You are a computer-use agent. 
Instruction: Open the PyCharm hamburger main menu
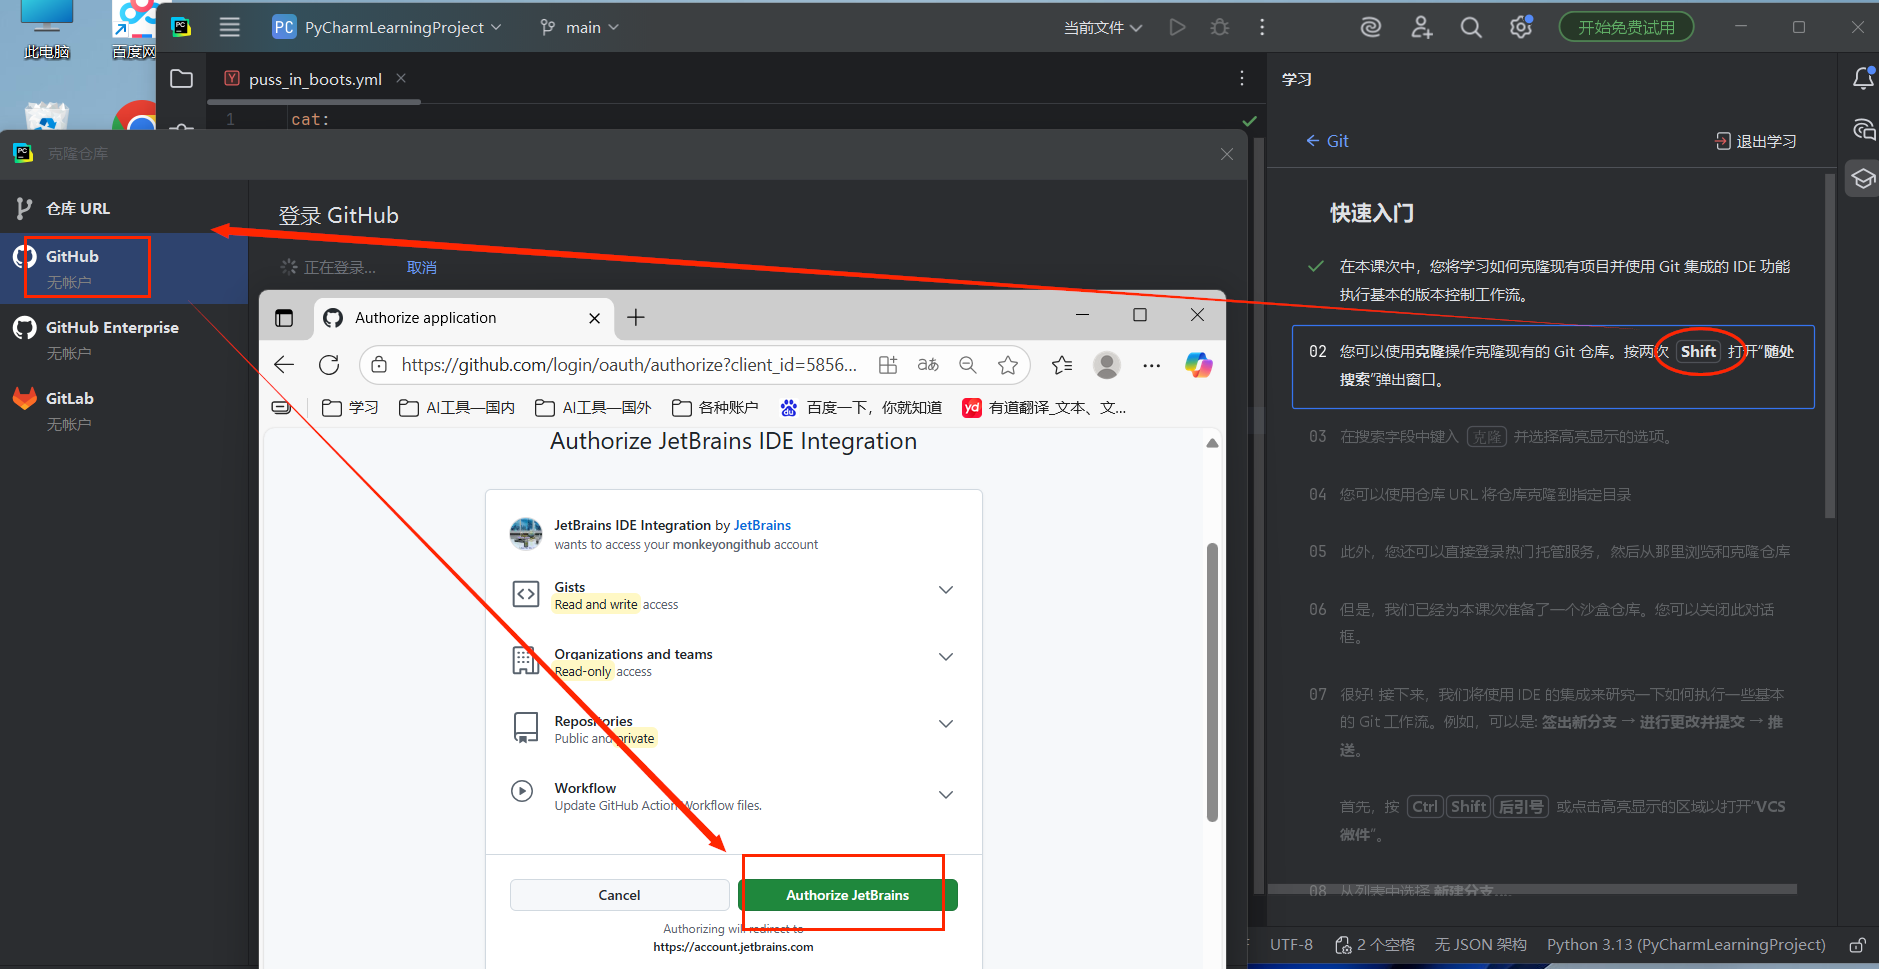click(230, 27)
